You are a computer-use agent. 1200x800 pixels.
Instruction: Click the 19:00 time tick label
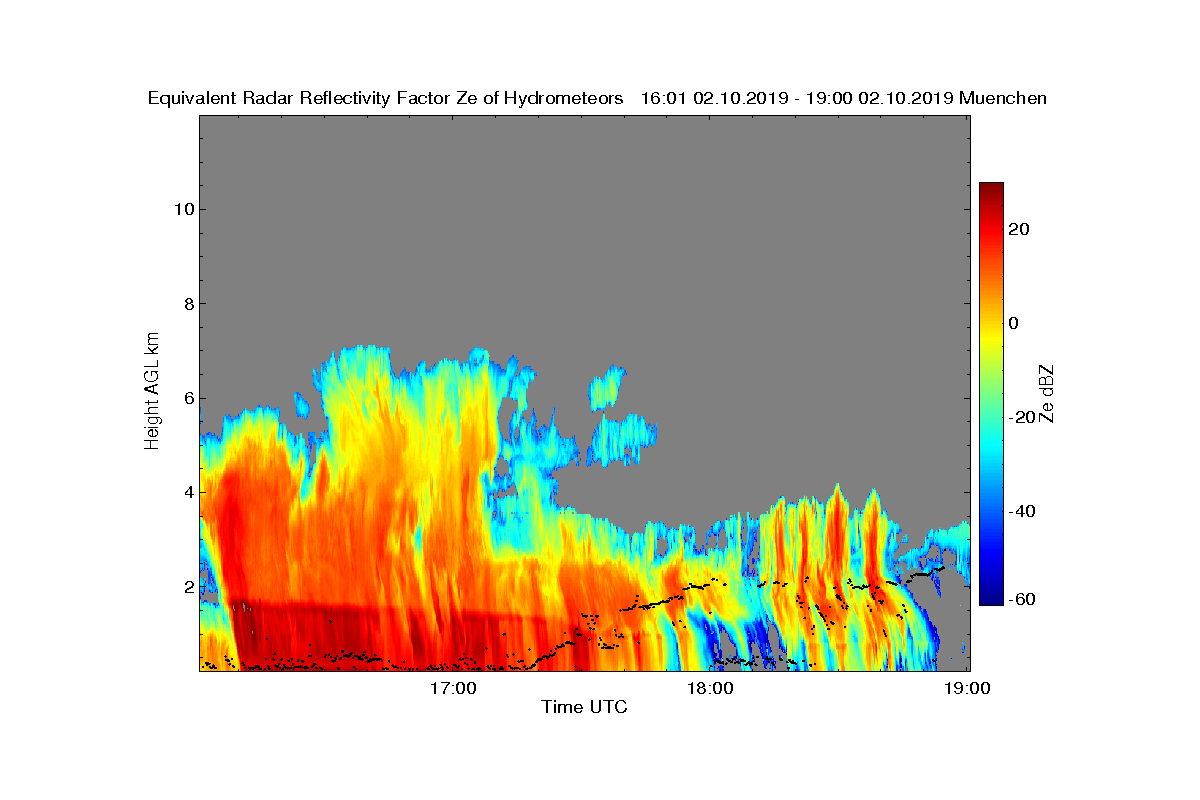(968, 688)
